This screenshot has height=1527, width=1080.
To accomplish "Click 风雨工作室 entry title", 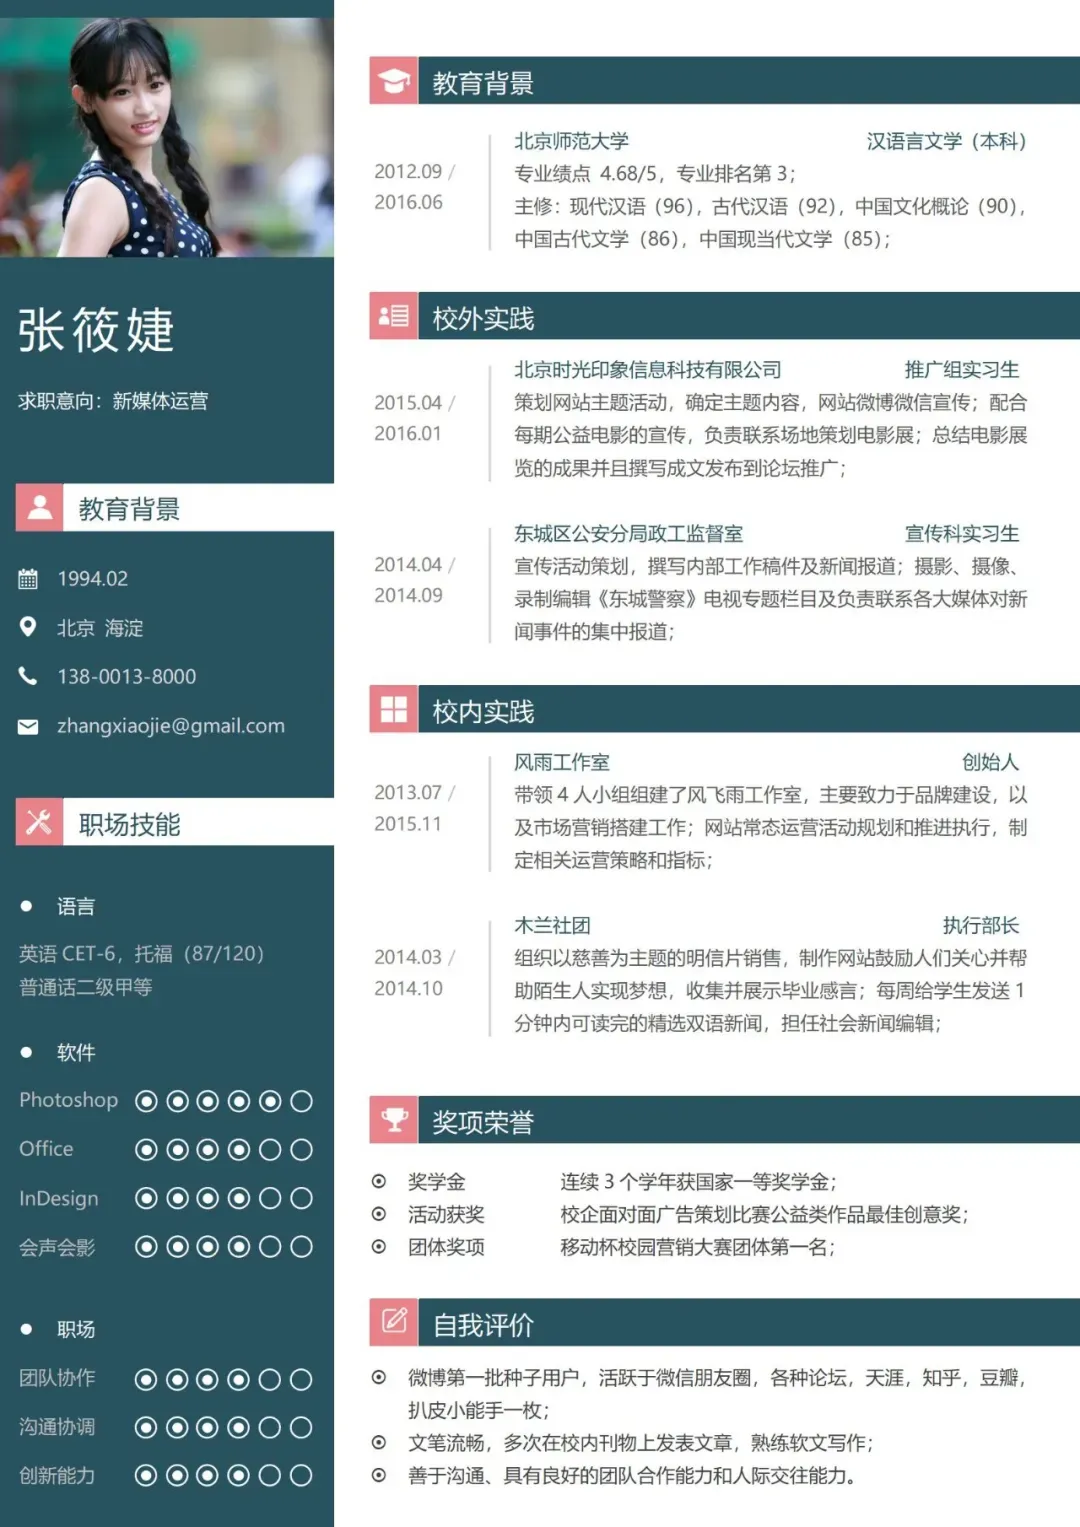I will [x=561, y=762].
